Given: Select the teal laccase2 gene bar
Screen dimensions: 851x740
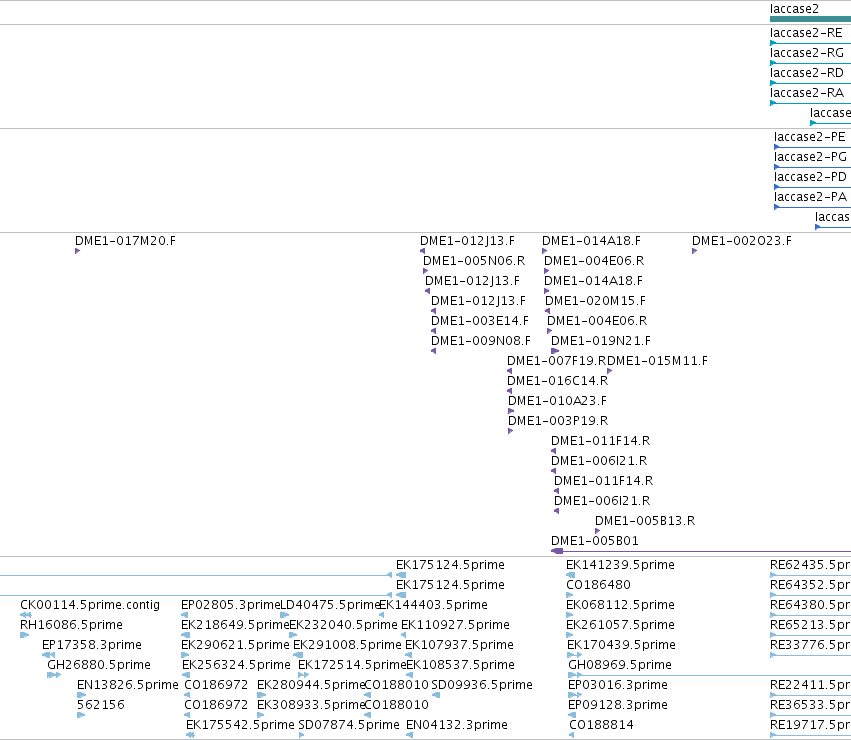Looking at the screenshot, I should point(810,19).
